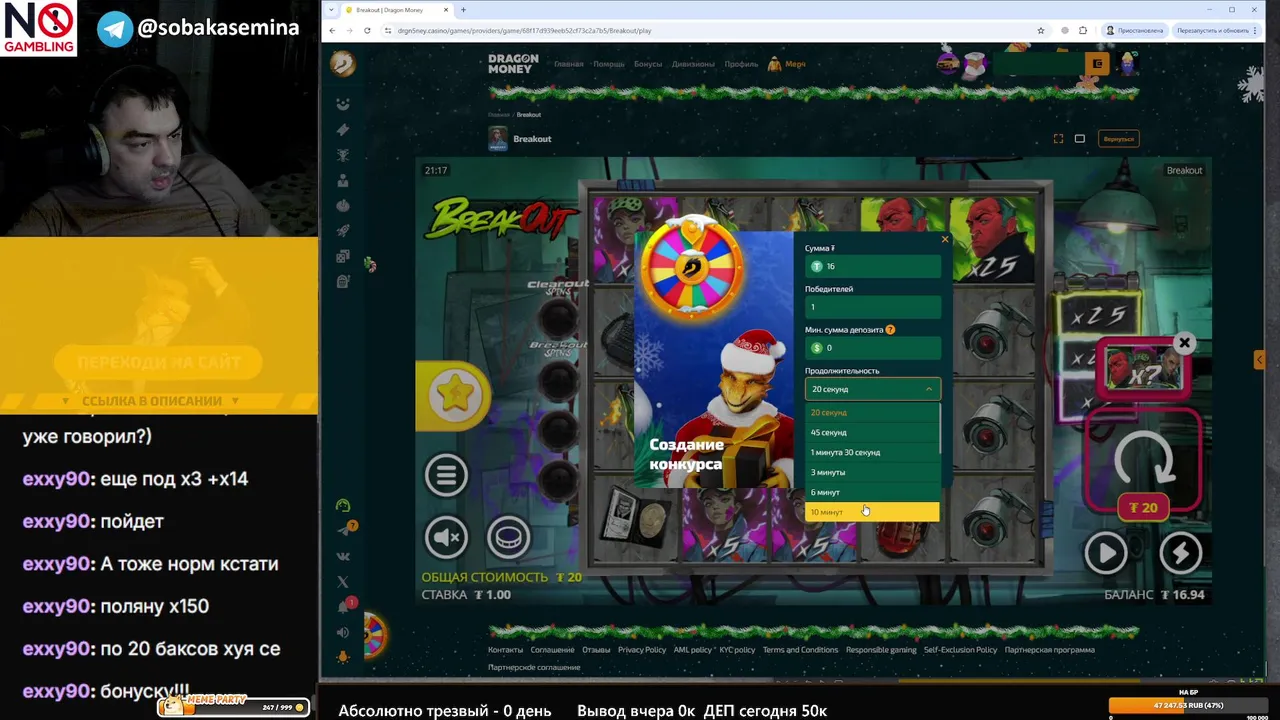Viewport: 1280px width, 720px height.
Task: Expand side panel orange arrow tab
Action: click(x=1259, y=359)
